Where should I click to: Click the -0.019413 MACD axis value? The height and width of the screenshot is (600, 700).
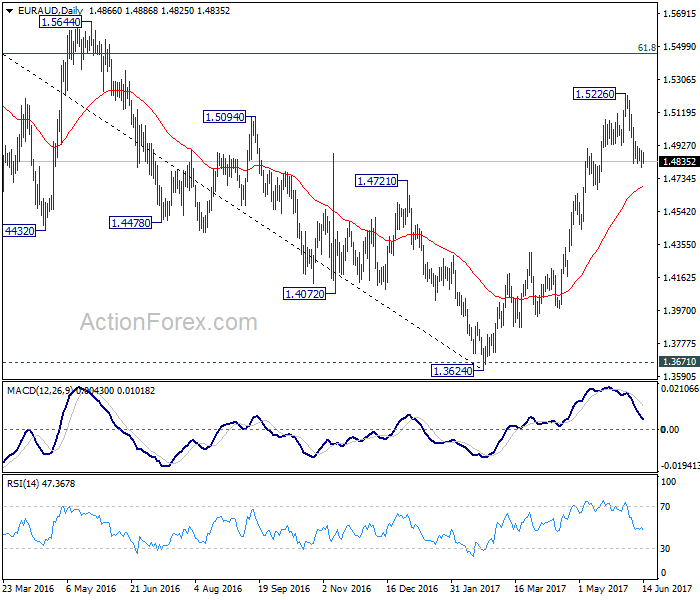680,466
